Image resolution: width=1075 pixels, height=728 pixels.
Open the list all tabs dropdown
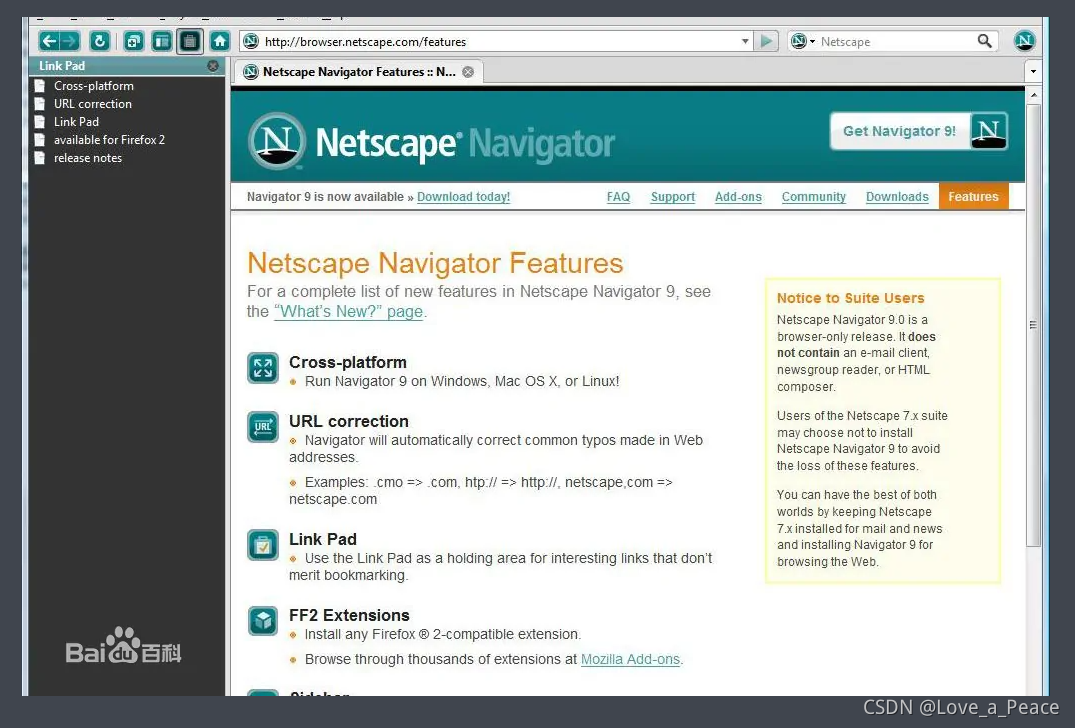click(x=1033, y=71)
